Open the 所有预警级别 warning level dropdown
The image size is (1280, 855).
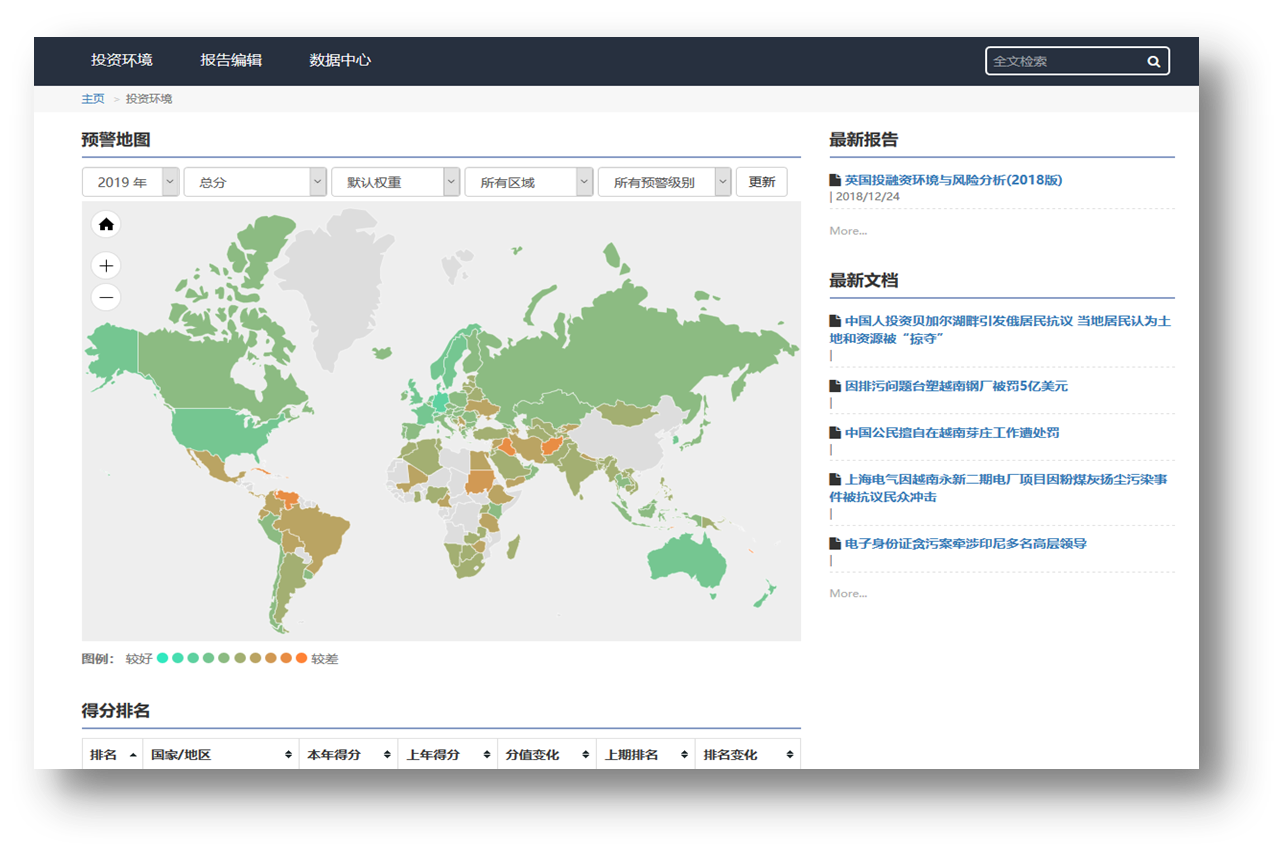point(665,182)
